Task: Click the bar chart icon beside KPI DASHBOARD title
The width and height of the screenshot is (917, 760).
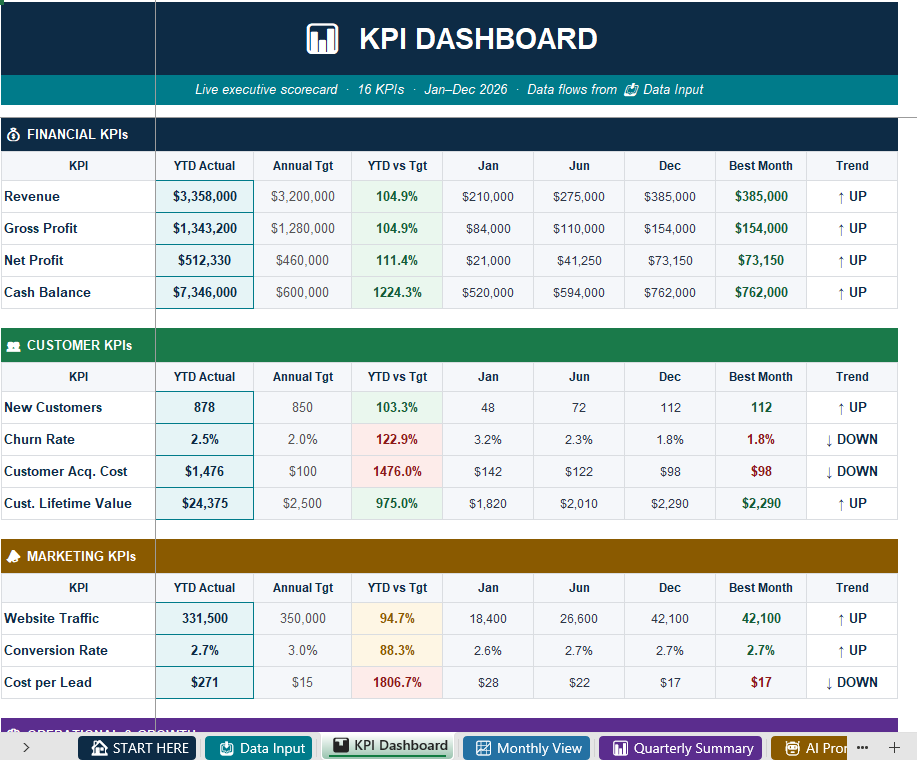Action: click(322, 39)
